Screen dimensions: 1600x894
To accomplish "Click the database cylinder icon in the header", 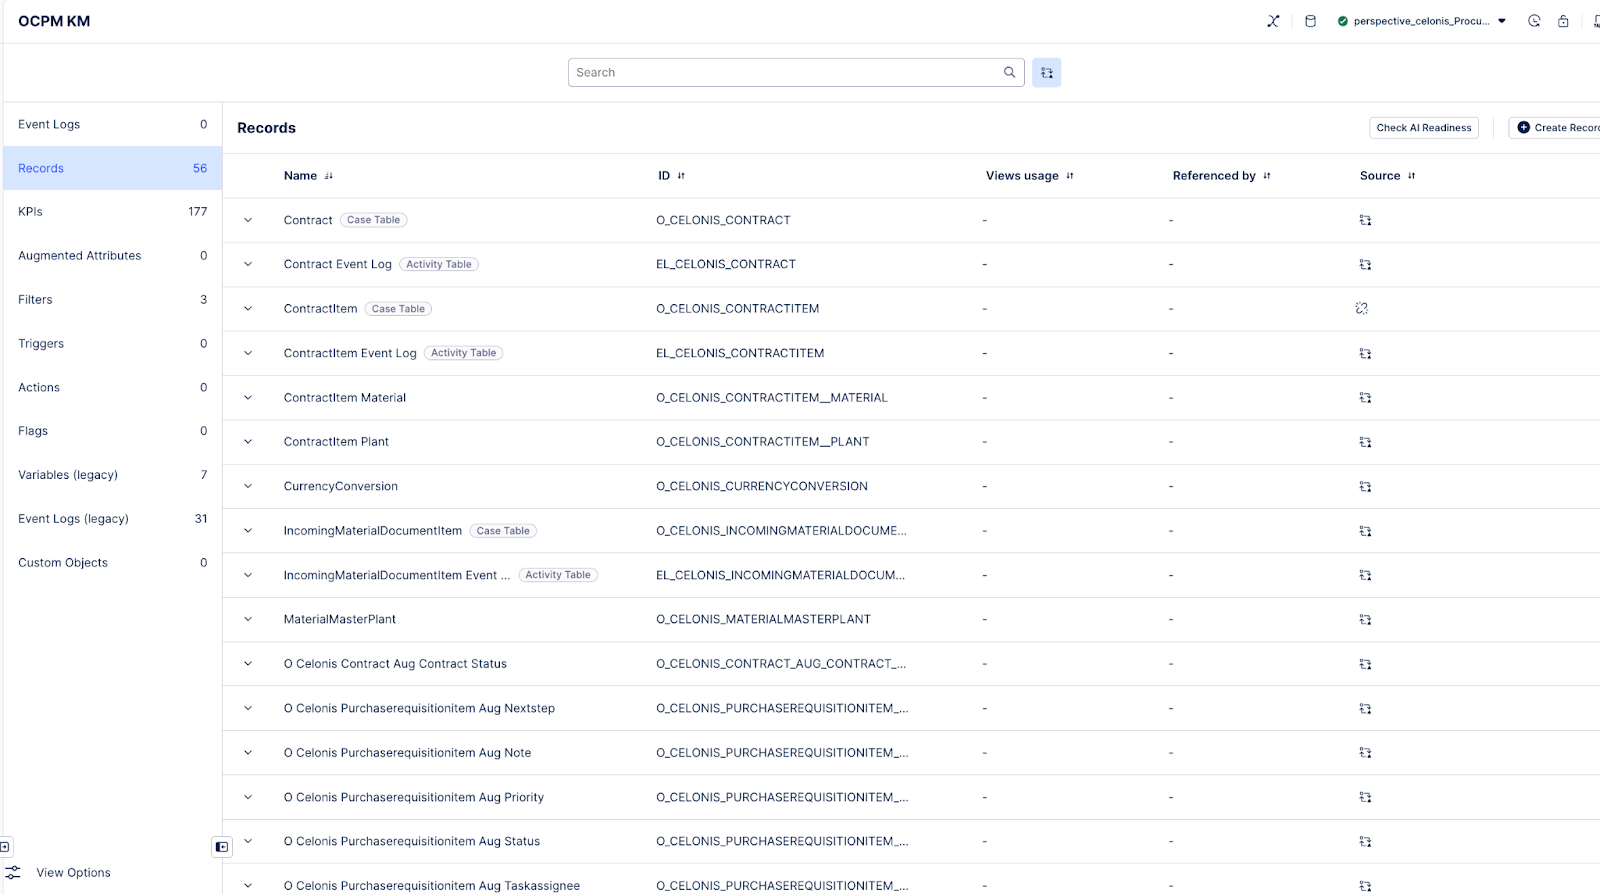I will click(x=1310, y=21).
